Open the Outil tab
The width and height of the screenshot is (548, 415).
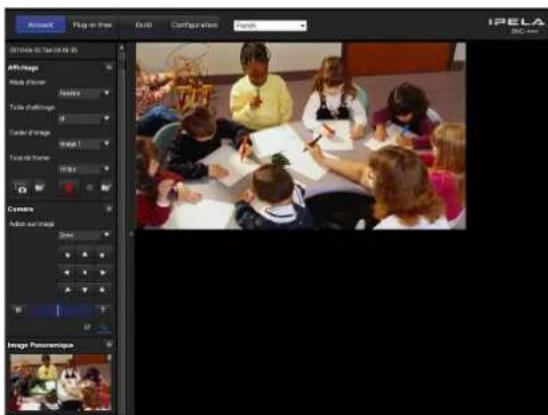pyautogui.click(x=143, y=25)
